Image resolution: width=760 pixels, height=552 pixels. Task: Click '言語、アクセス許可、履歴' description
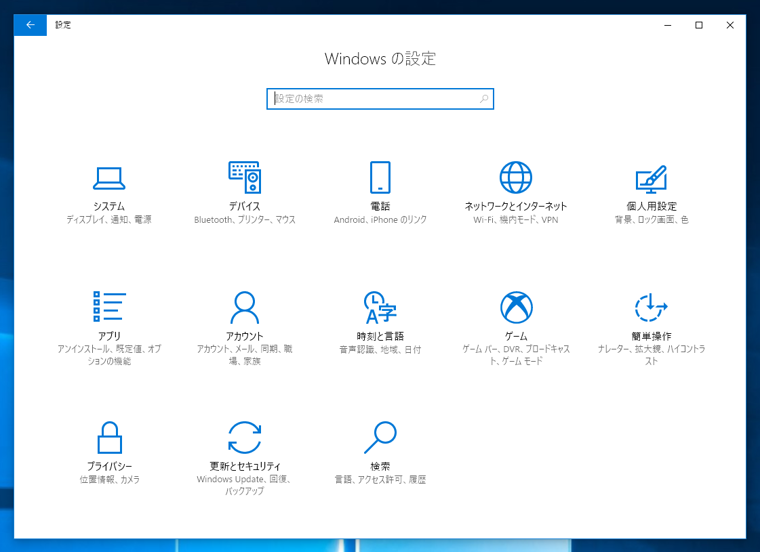380,480
